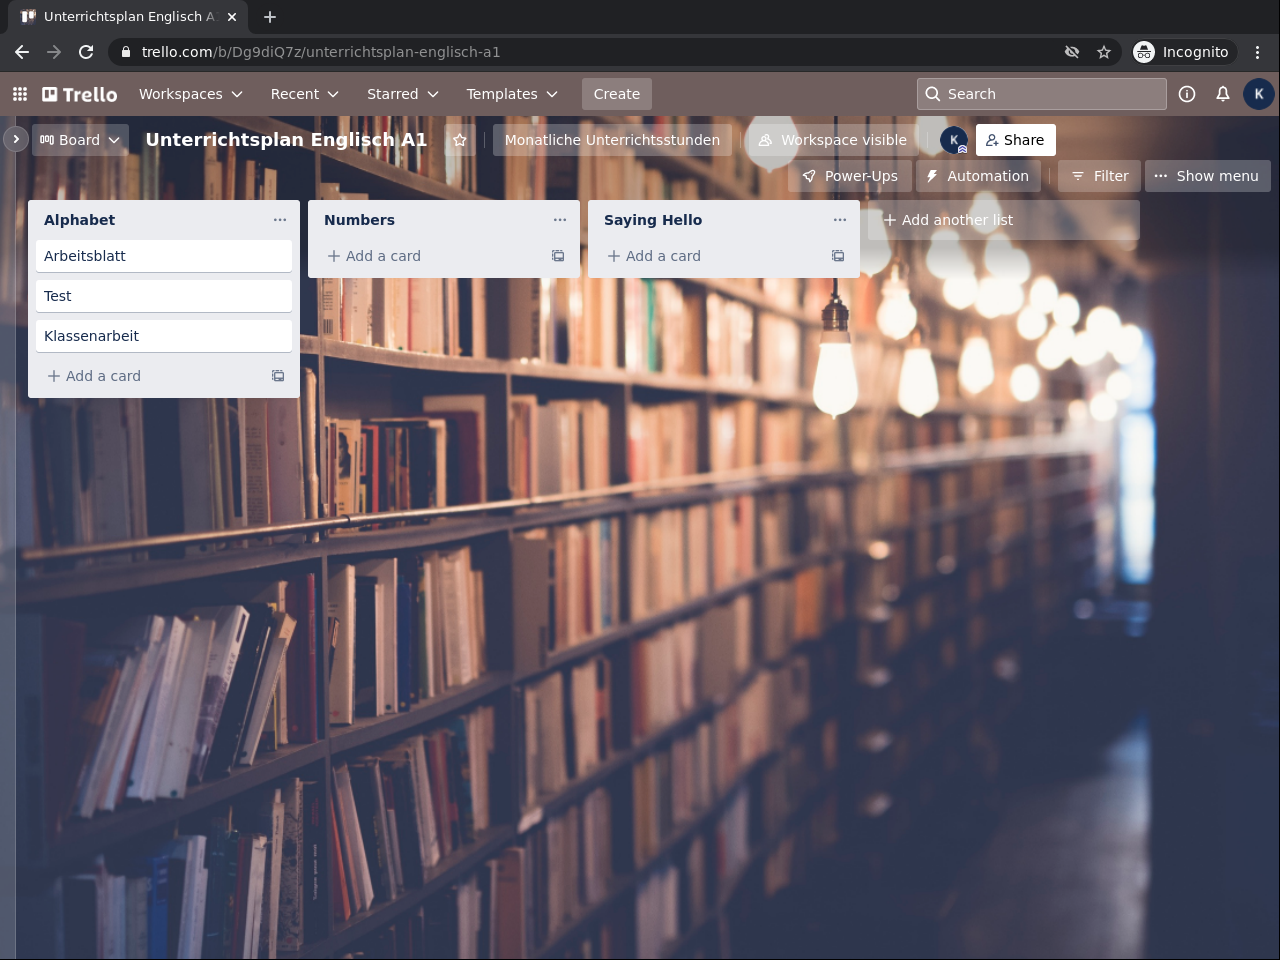Screen dimensions: 1280x960
Task: Add a card to the Numbers list
Action: 428,256
